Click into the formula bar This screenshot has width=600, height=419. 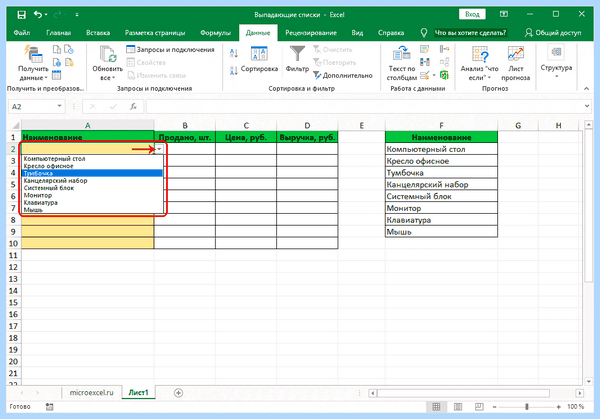point(364,106)
